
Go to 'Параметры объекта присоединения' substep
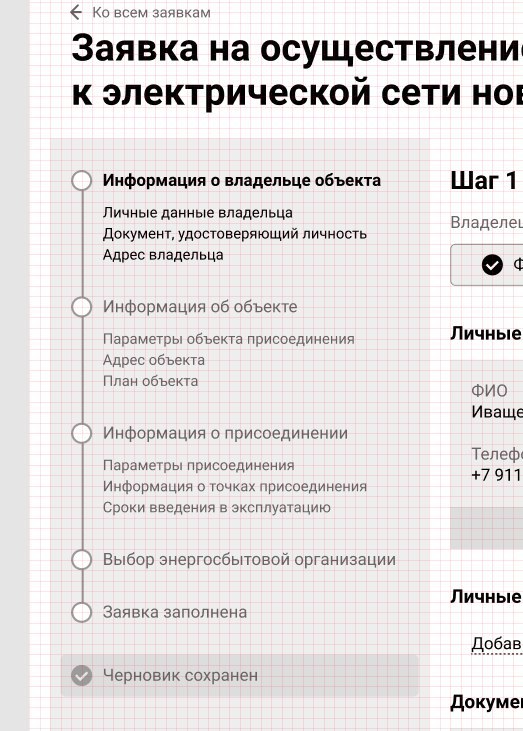[x=228, y=339]
